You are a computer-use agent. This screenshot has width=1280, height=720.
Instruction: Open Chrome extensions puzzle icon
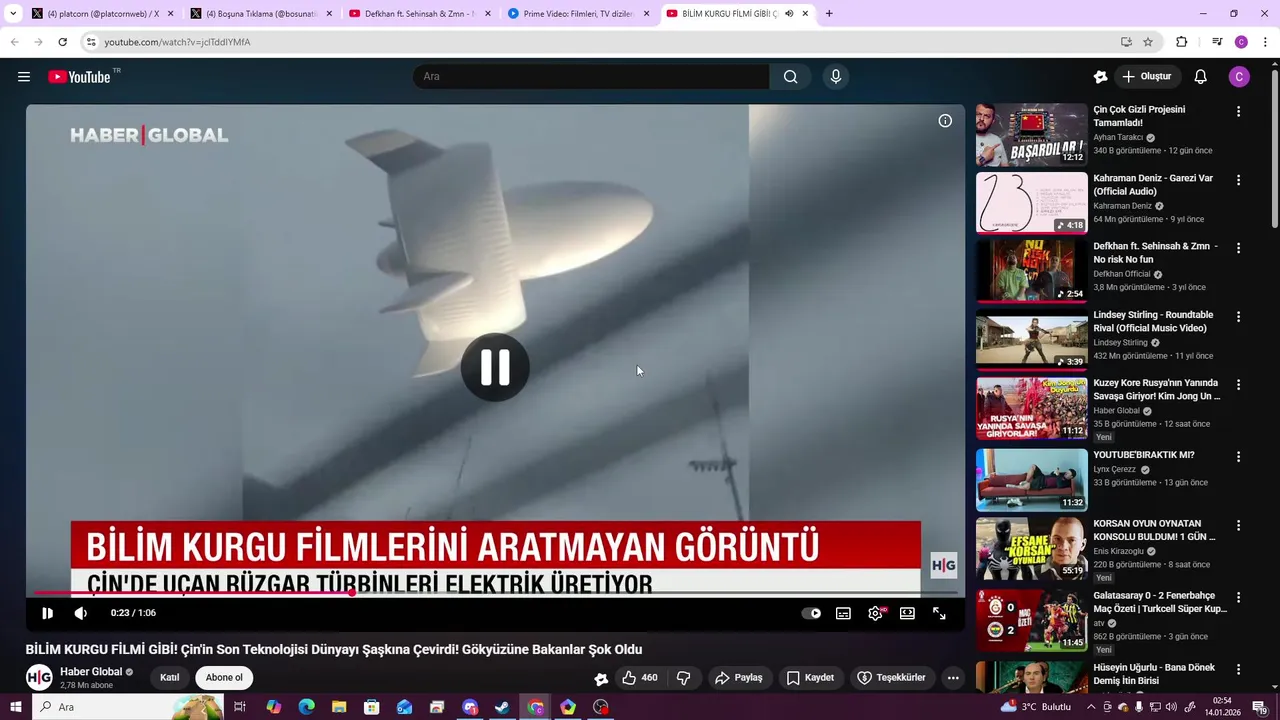pyautogui.click(x=1181, y=42)
